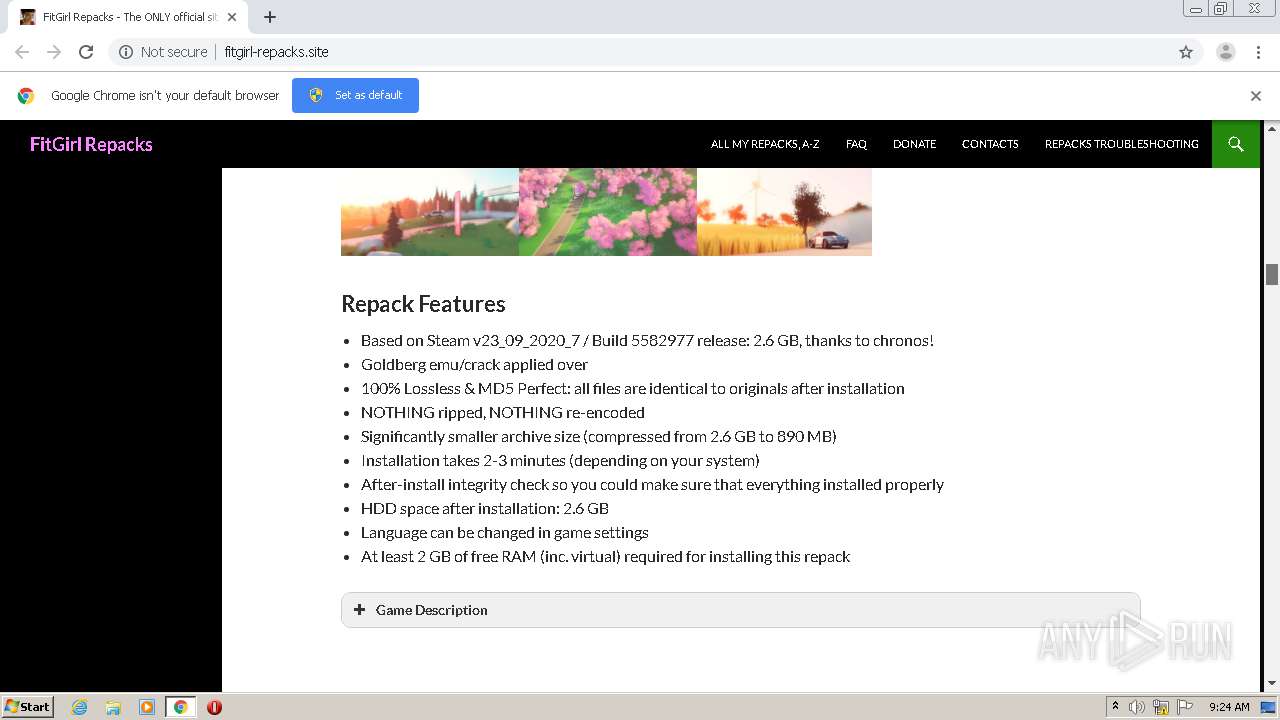Viewport: 1280px width, 720px height.
Task: Click the NOTHING ripped, NOTHING re-encoded line
Action: (x=502, y=412)
